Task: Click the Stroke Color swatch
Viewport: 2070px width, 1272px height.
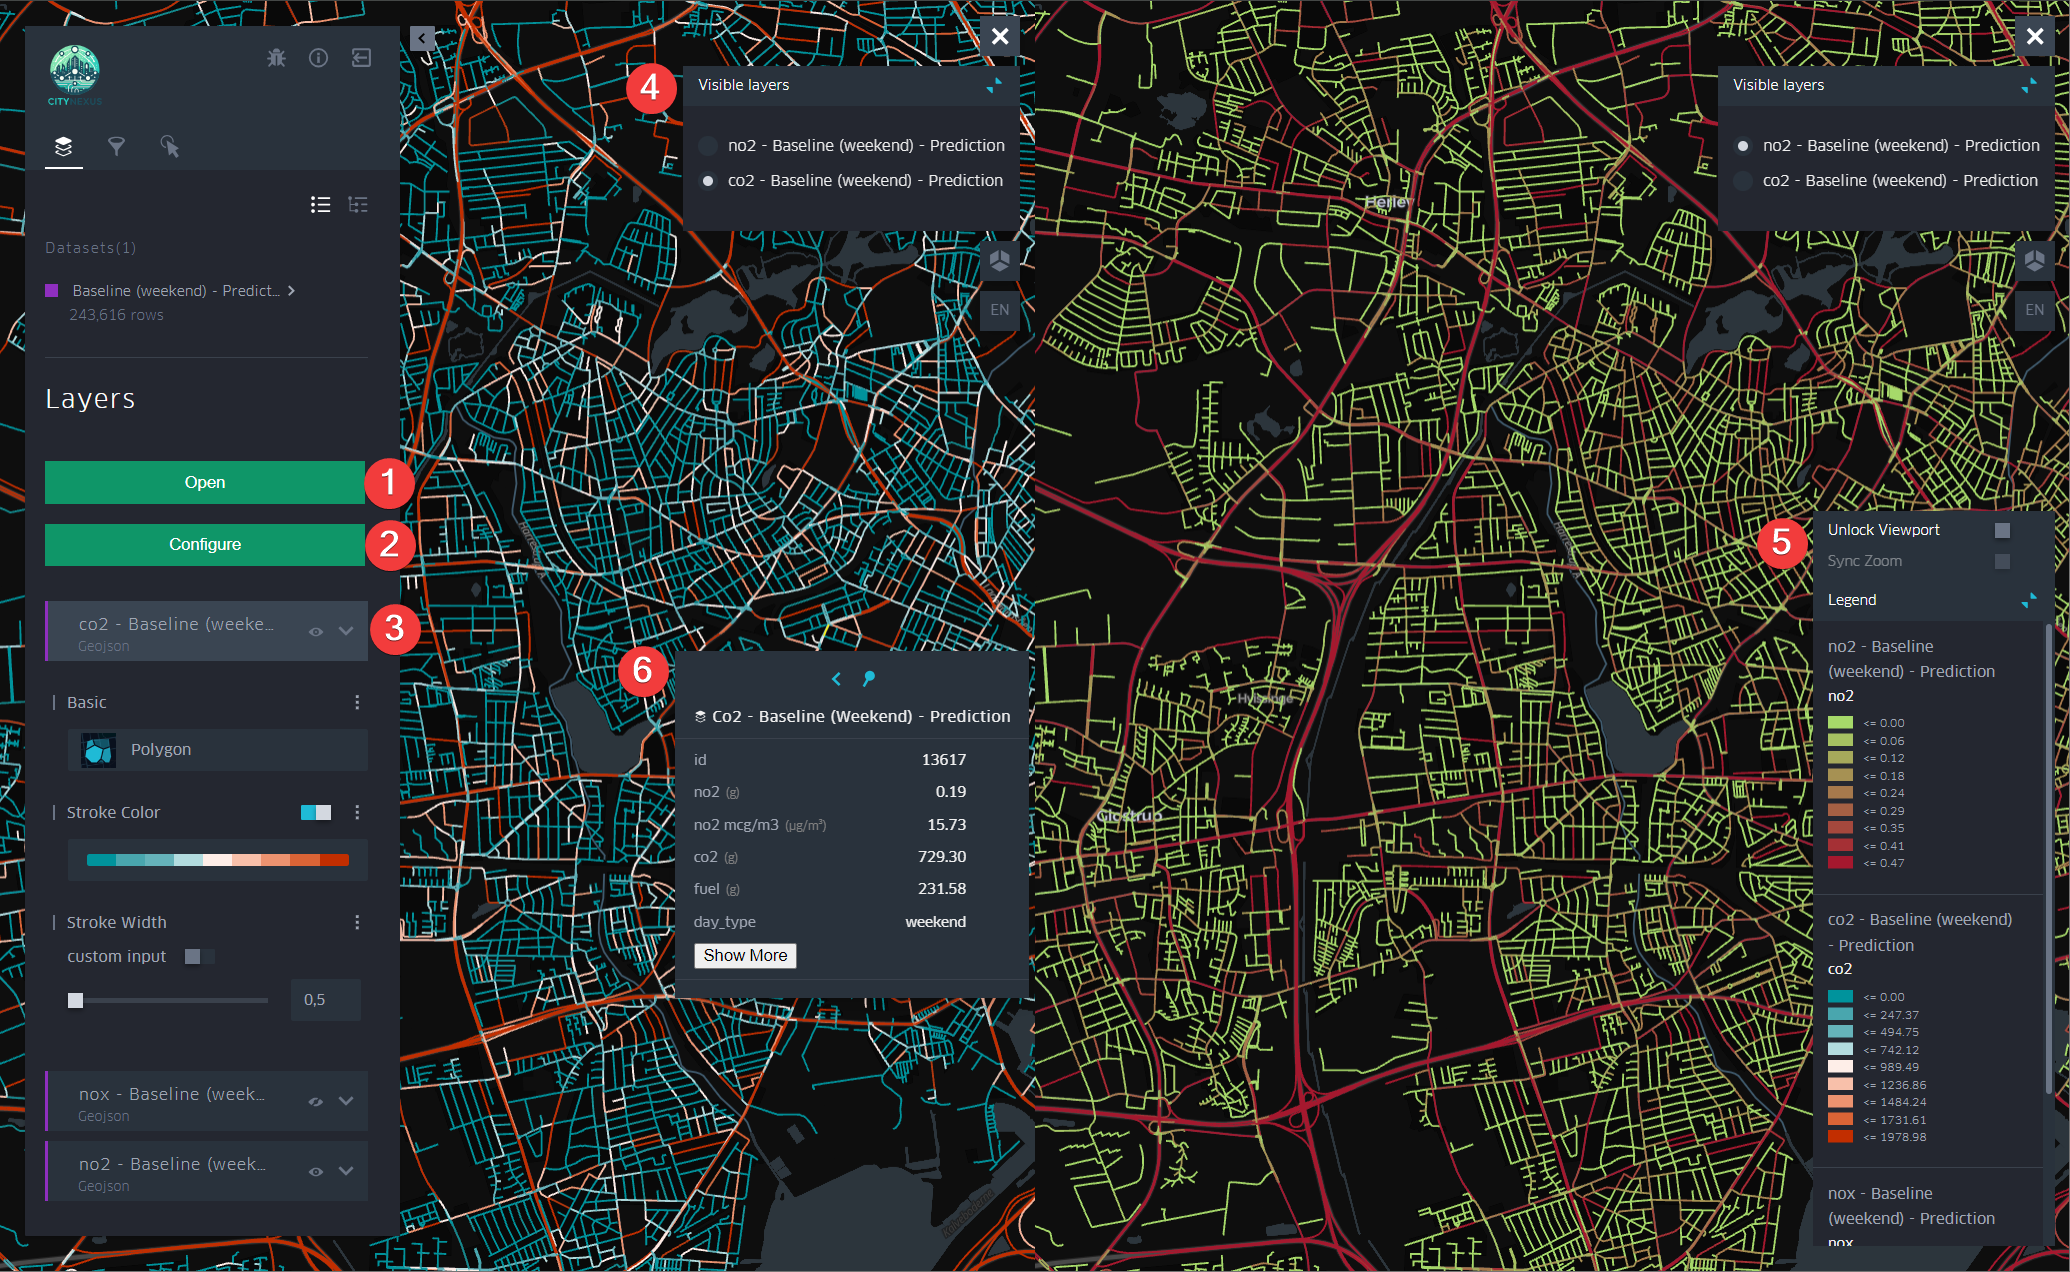Action: click(316, 812)
